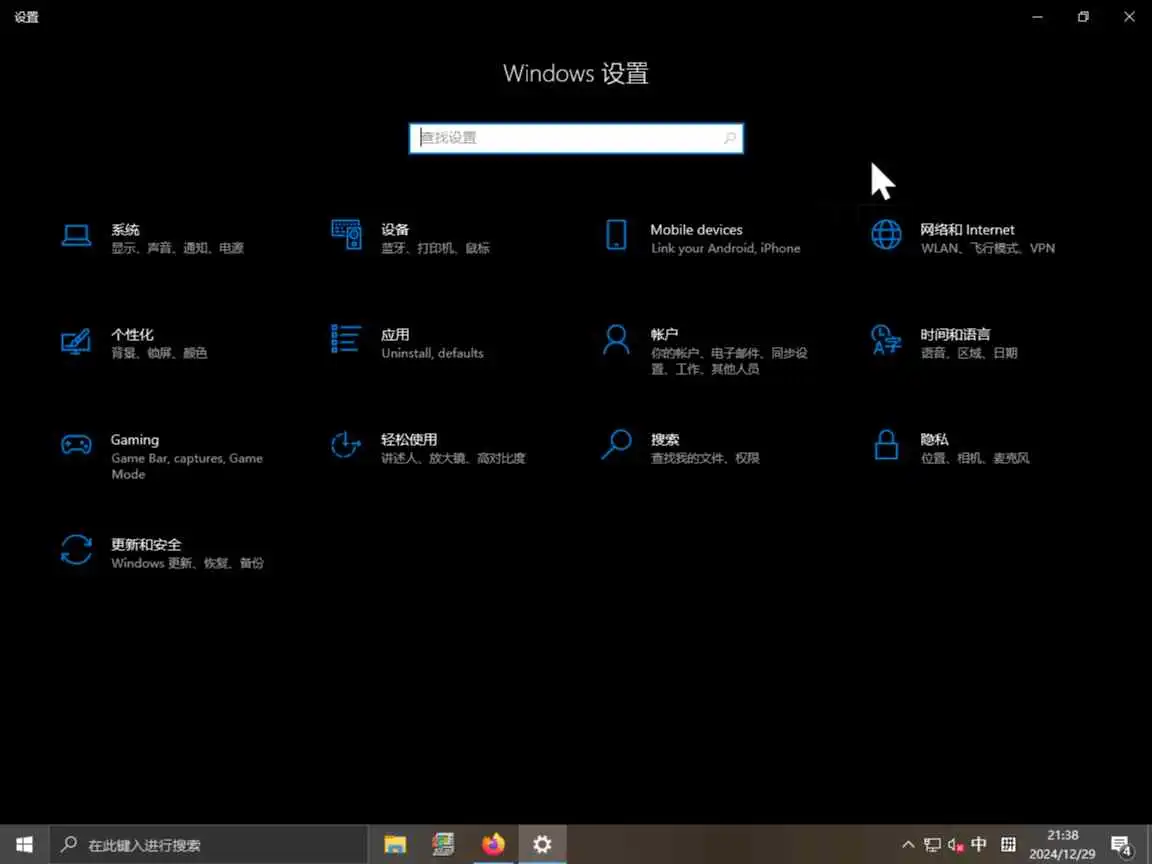Click the Windows 更新、恢复、备份 description
The height and width of the screenshot is (864, 1152).
coord(187,564)
